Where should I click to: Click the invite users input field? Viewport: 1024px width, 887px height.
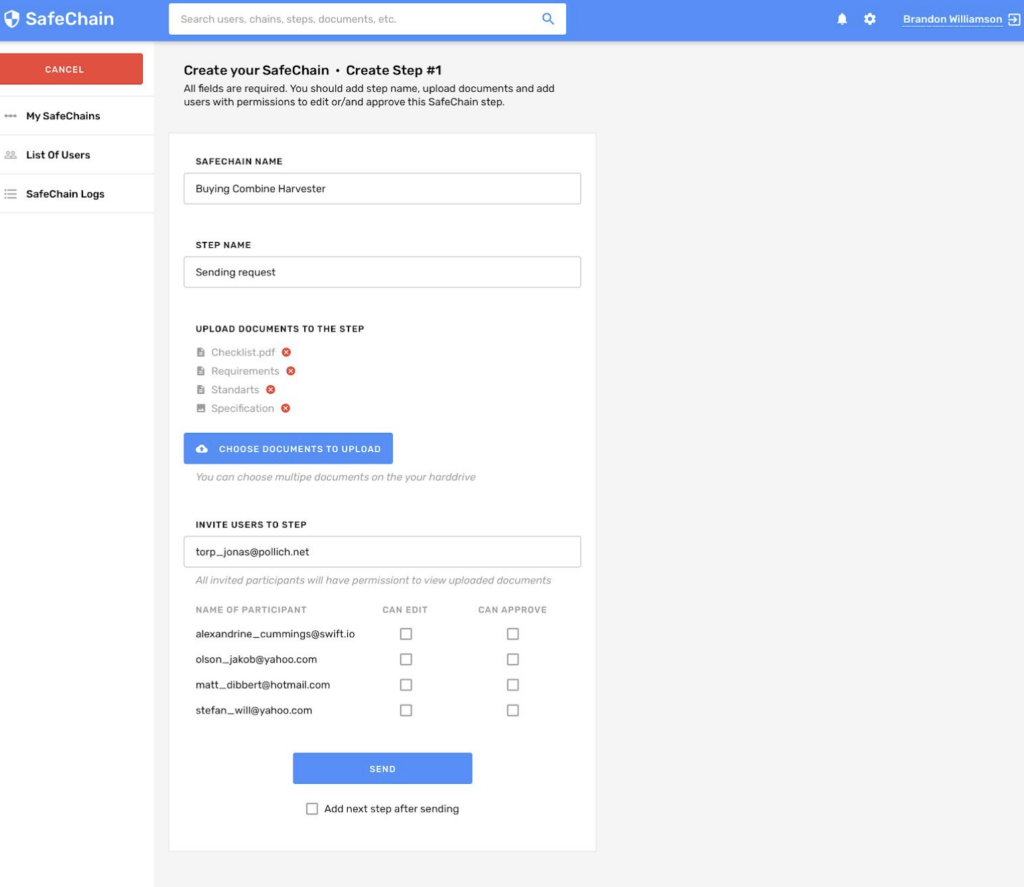pyautogui.click(x=382, y=551)
